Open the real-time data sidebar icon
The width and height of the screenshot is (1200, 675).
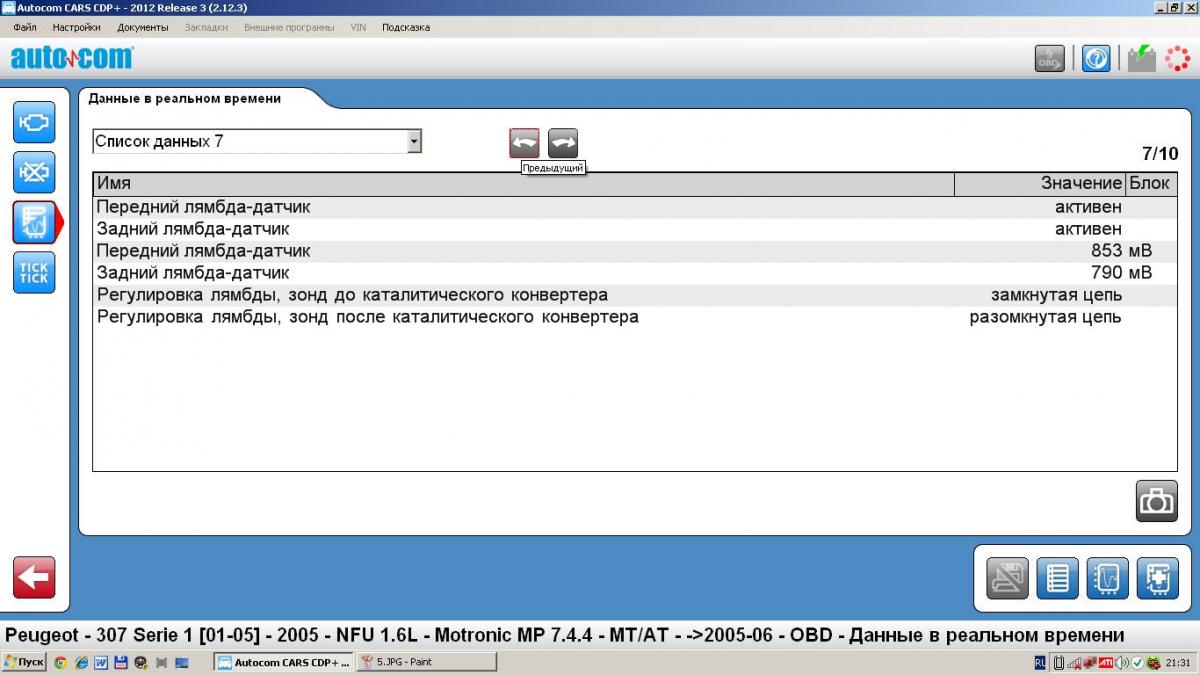point(33,222)
